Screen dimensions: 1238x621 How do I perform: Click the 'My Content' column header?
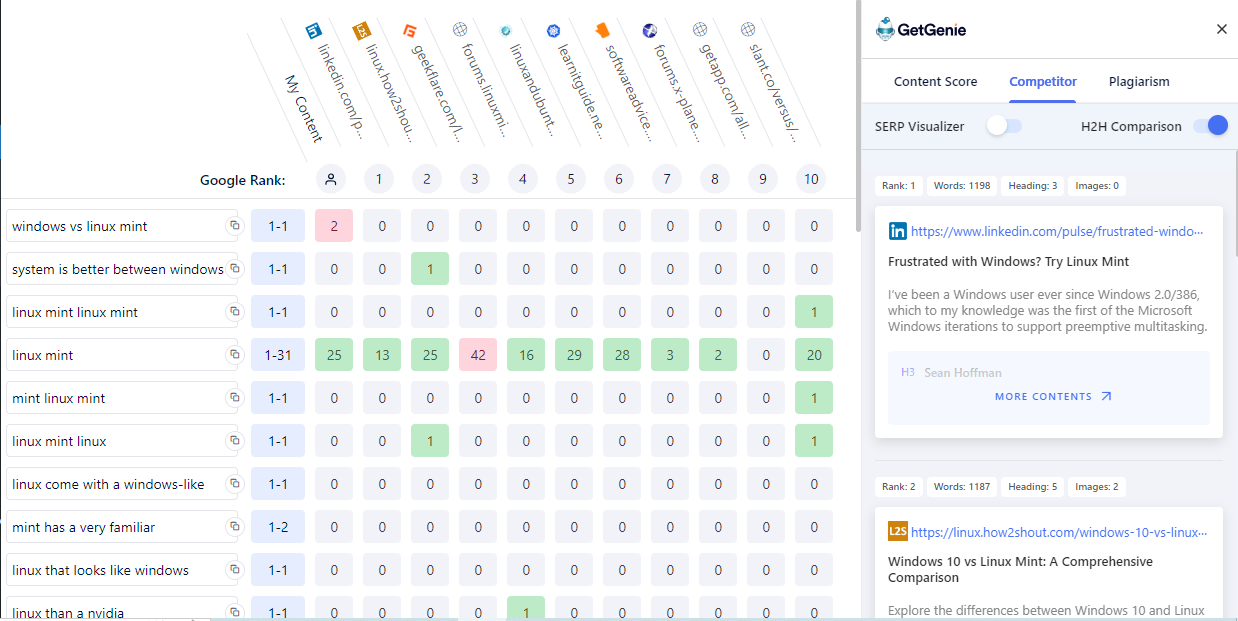(303, 109)
